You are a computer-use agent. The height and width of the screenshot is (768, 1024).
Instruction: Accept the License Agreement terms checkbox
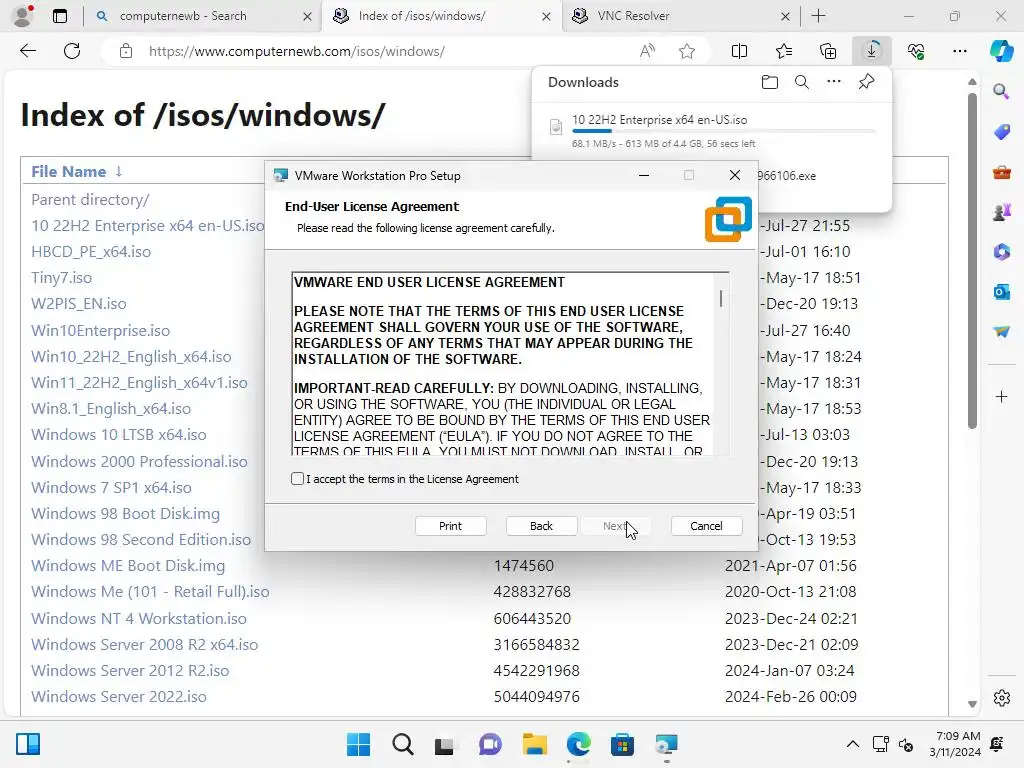point(297,479)
